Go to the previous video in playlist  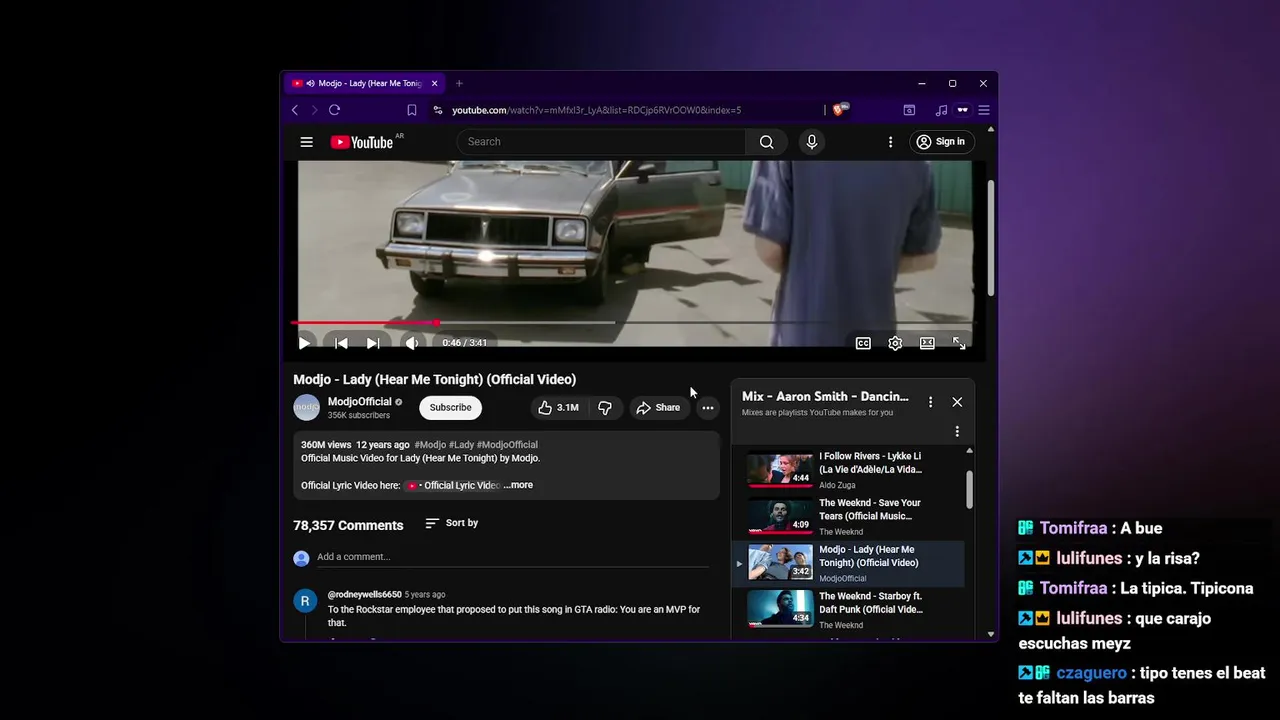point(341,343)
